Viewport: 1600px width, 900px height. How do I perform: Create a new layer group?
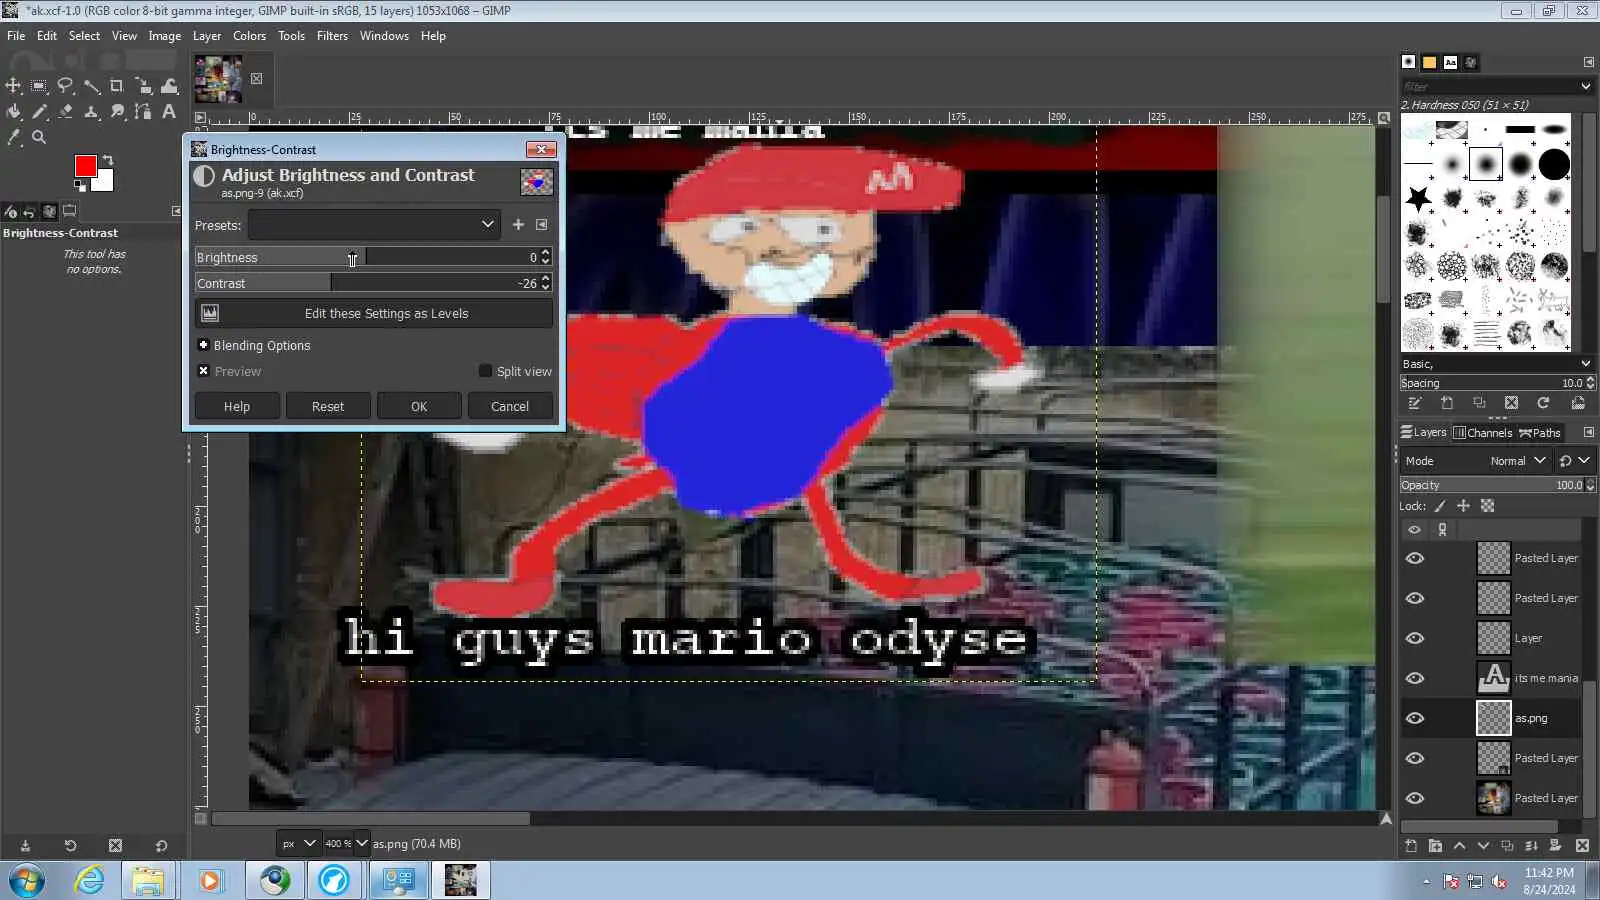[x=1435, y=846]
